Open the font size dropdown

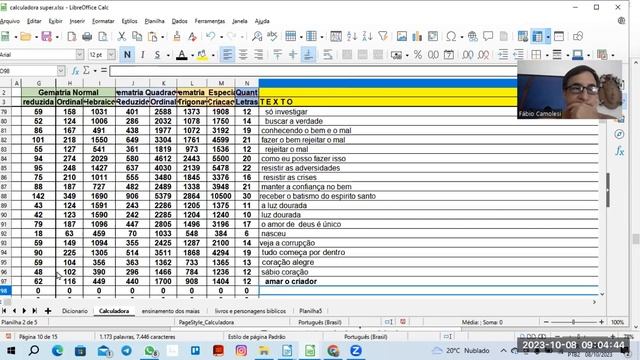[x=111, y=55]
